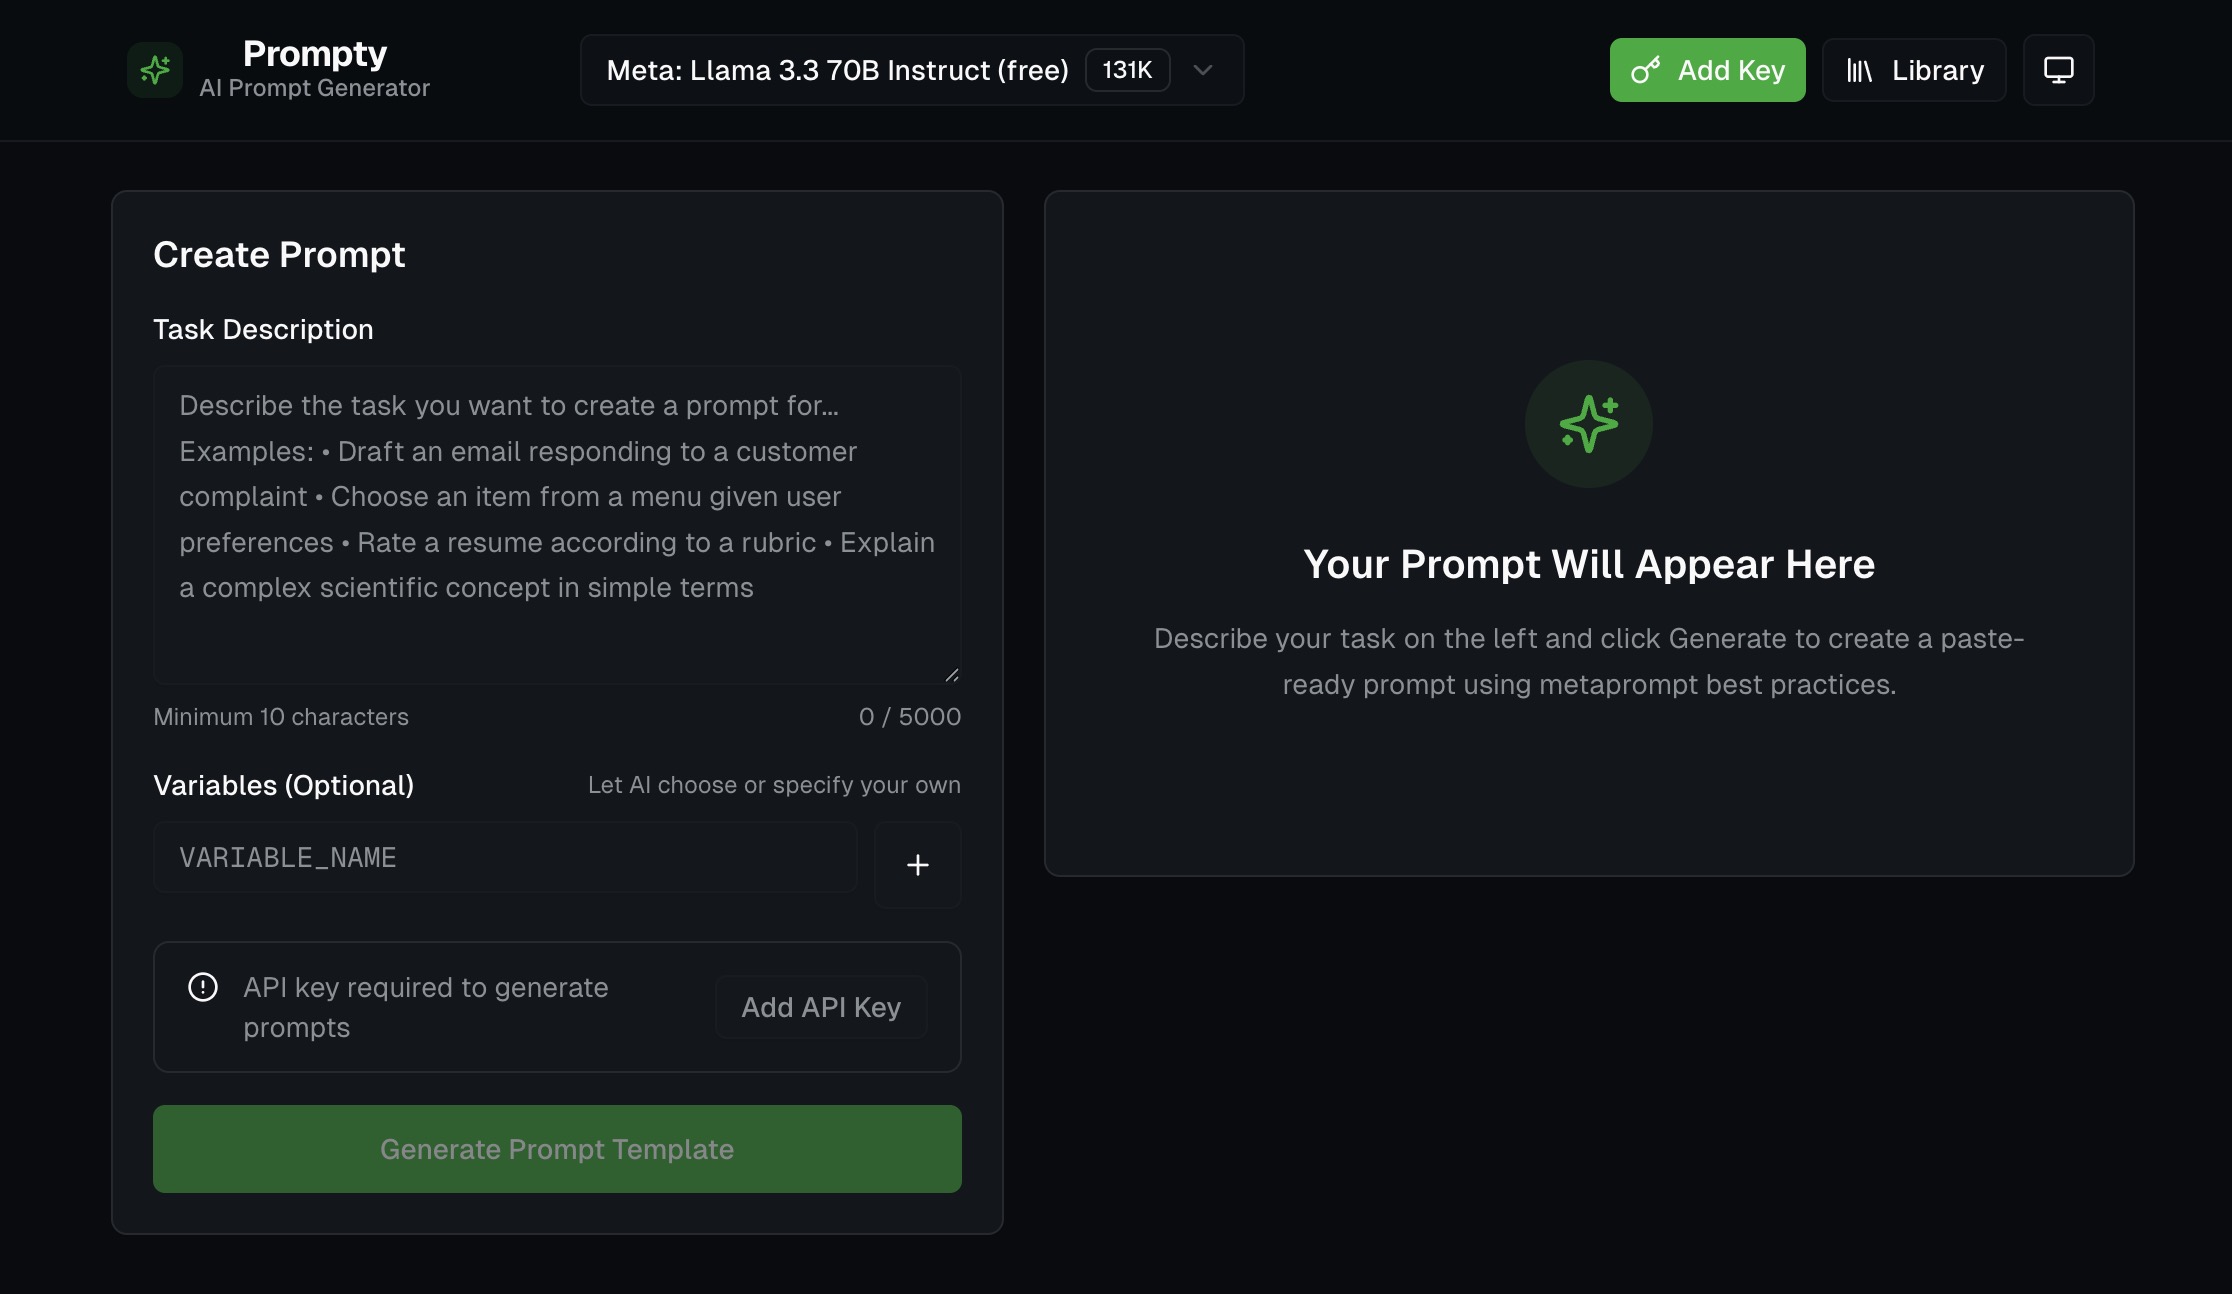2232x1294 pixels.
Task: Open the Library via its columns icon
Action: pos(1860,69)
